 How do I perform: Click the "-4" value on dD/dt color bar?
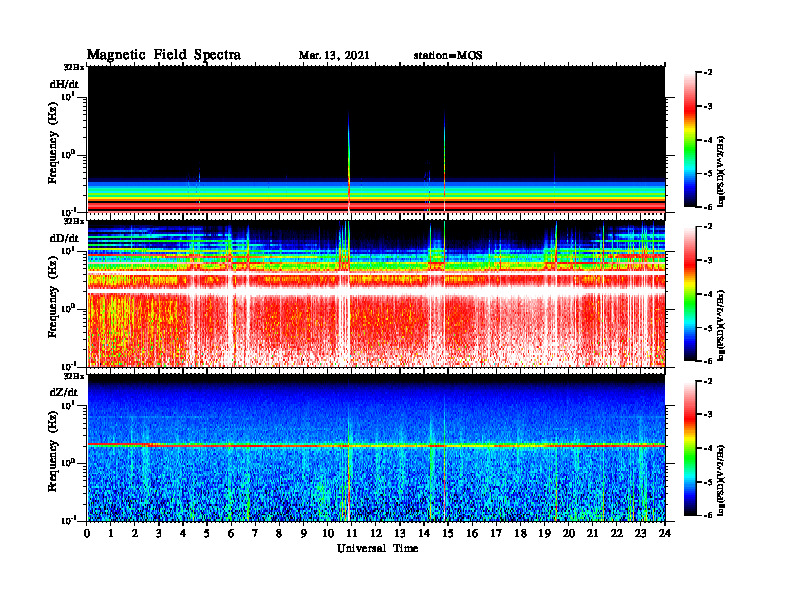708,294
